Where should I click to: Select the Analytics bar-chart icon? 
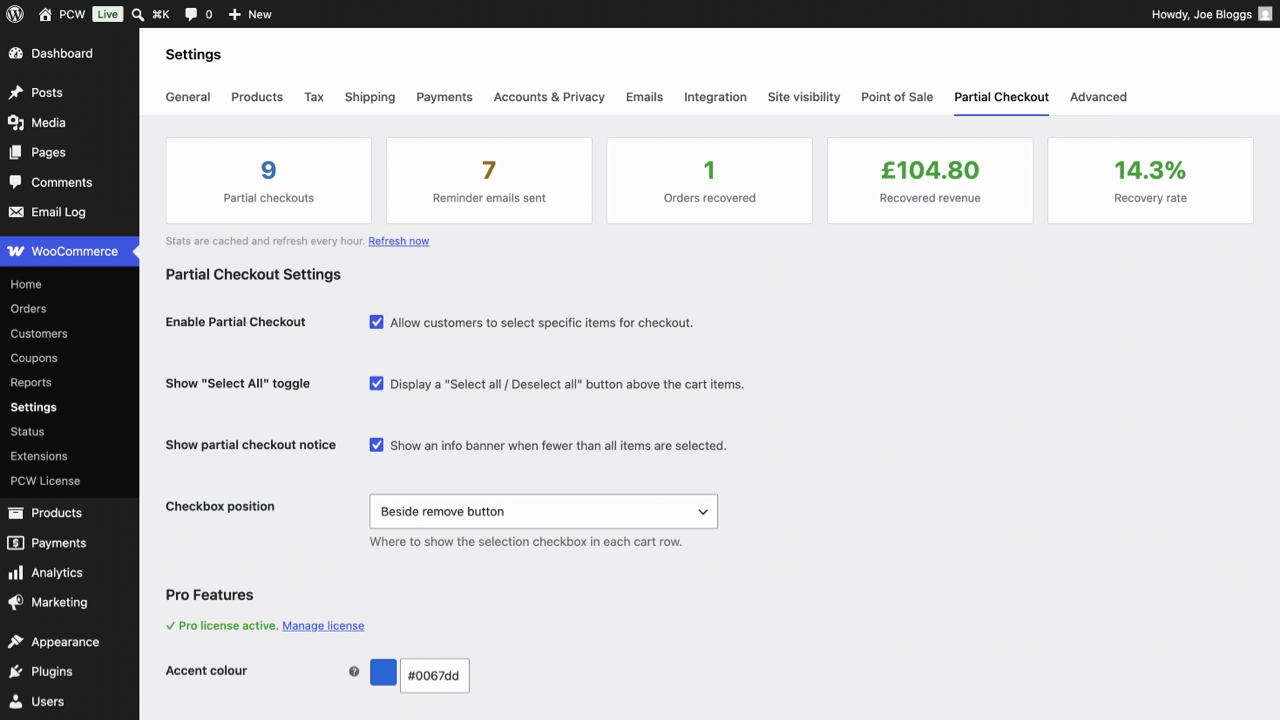tap(16, 572)
